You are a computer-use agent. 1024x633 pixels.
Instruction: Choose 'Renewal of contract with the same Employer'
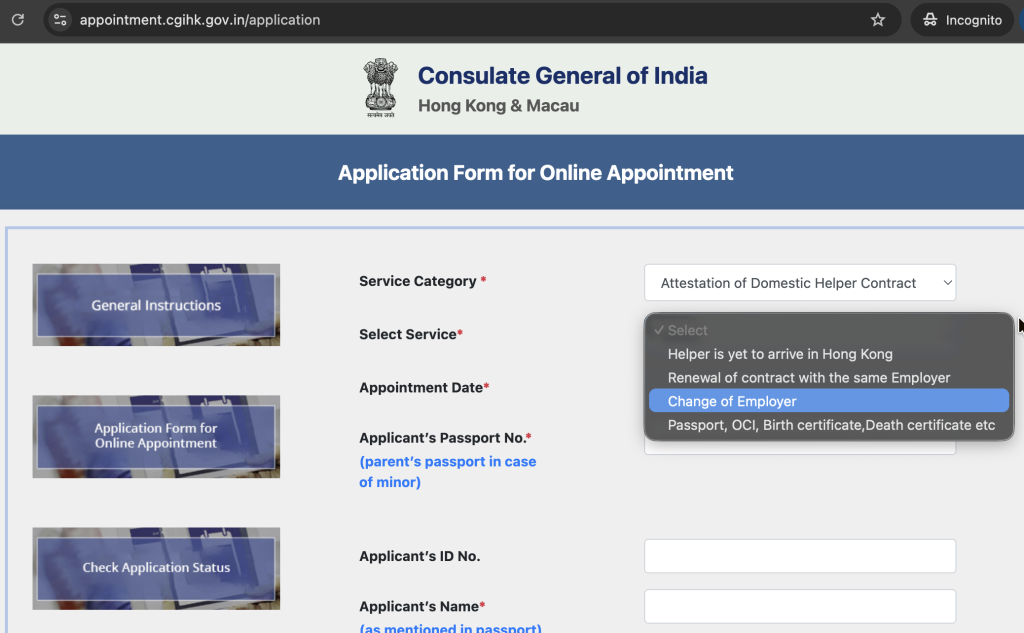tap(808, 378)
